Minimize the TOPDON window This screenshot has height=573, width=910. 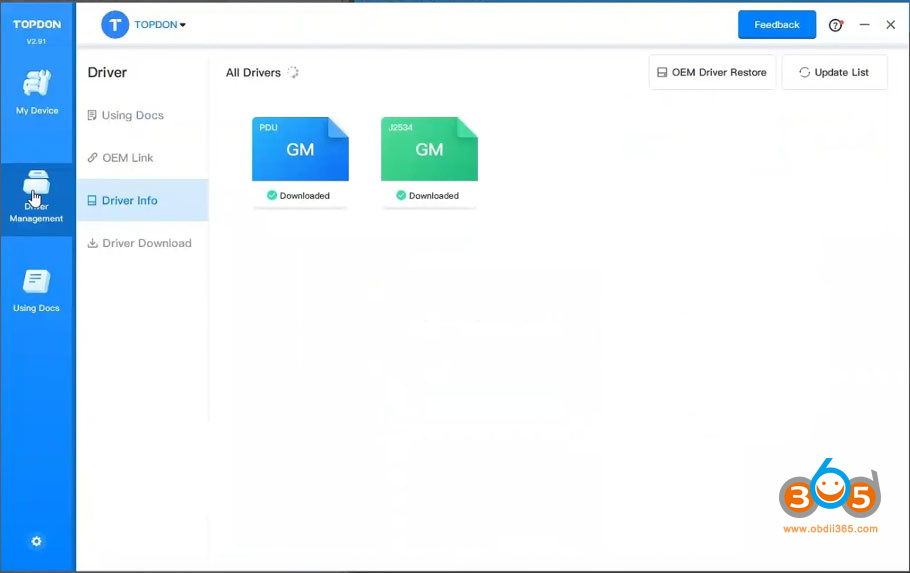pyautogui.click(x=864, y=25)
